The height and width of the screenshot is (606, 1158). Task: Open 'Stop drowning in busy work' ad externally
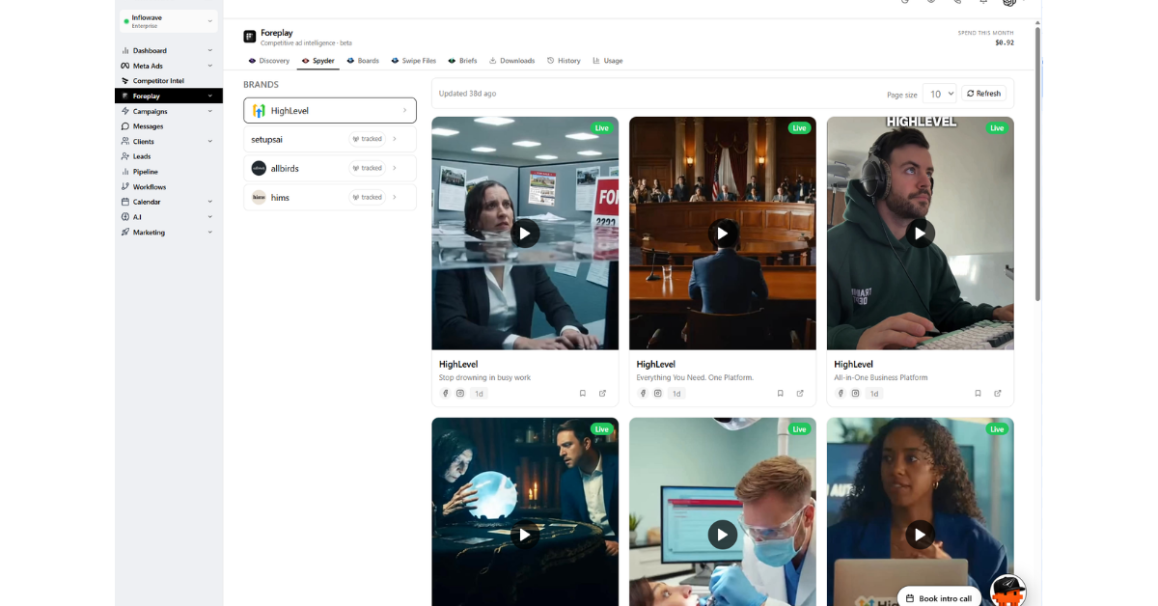(x=603, y=393)
